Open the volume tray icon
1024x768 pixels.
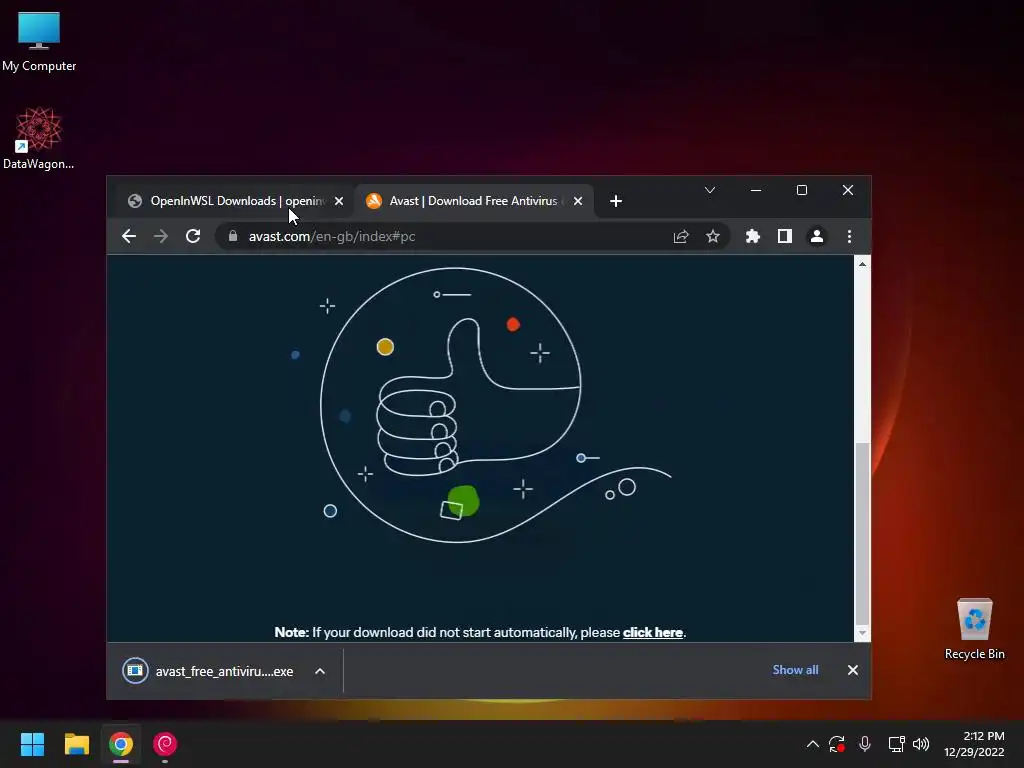click(921, 744)
